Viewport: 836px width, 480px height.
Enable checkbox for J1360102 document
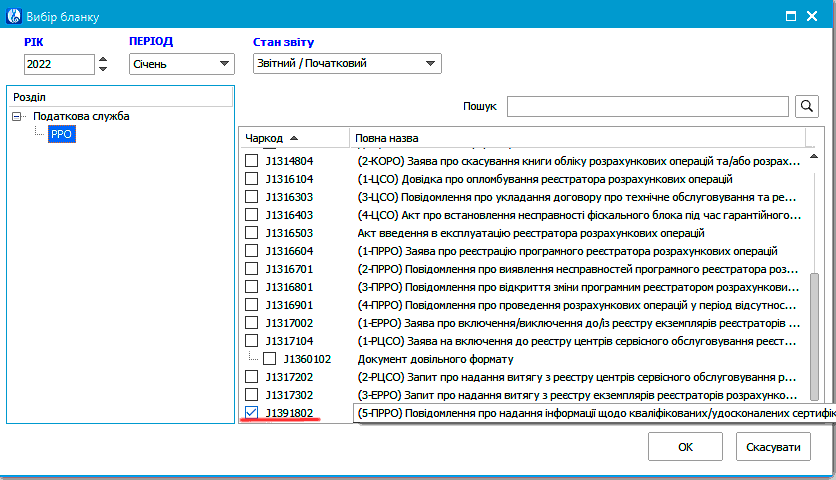(270, 358)
